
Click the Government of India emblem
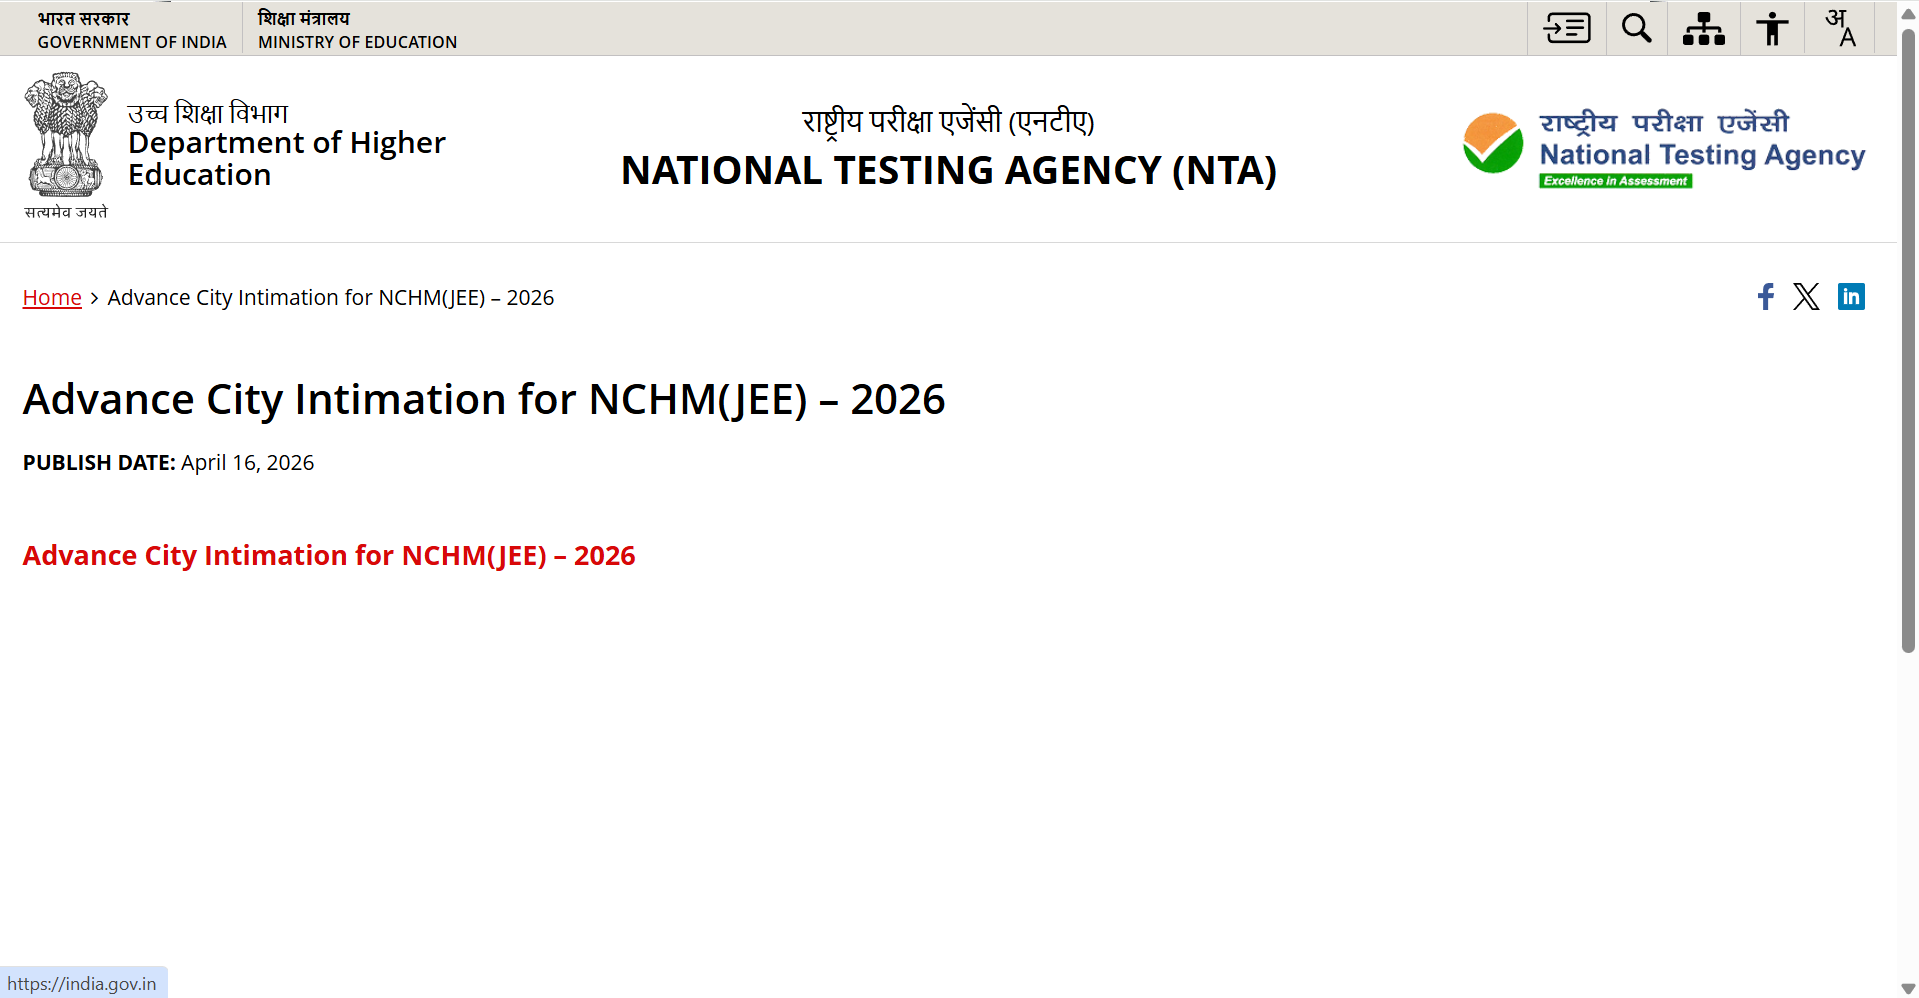tap(66, 137)
